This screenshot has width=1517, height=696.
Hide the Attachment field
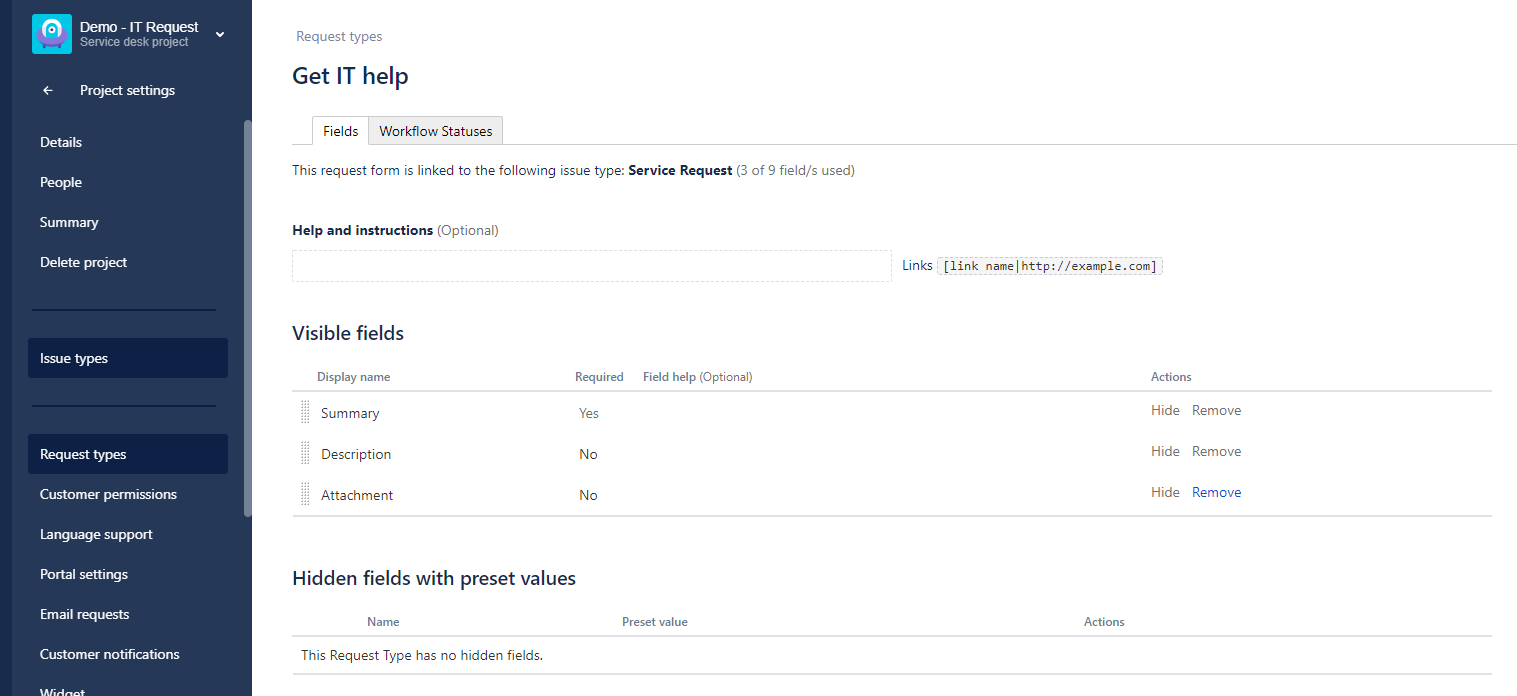(x=1165, y=492)
